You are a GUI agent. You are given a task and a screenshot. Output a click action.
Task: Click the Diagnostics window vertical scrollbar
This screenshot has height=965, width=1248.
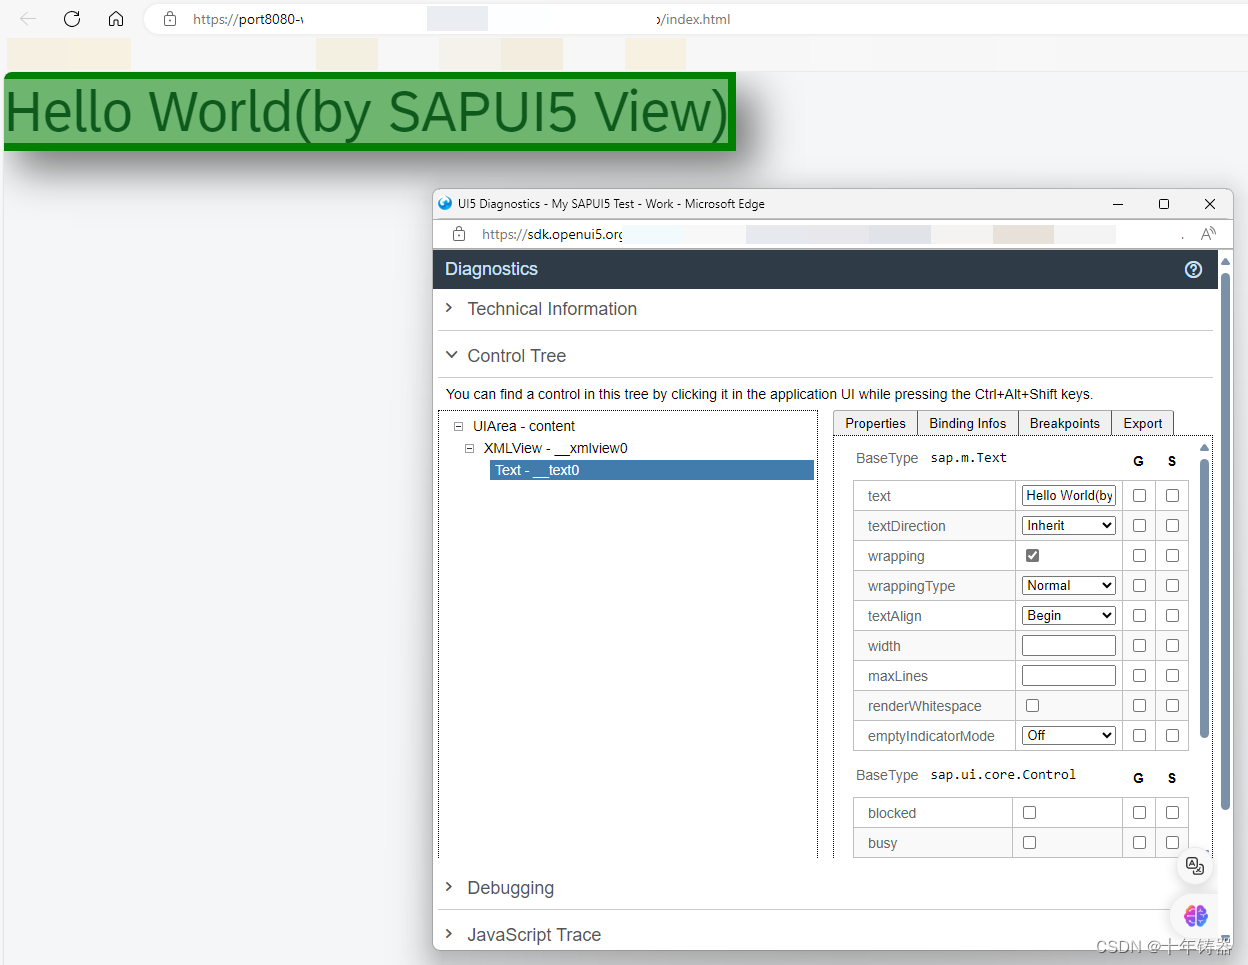click(x=1225, y=540)
